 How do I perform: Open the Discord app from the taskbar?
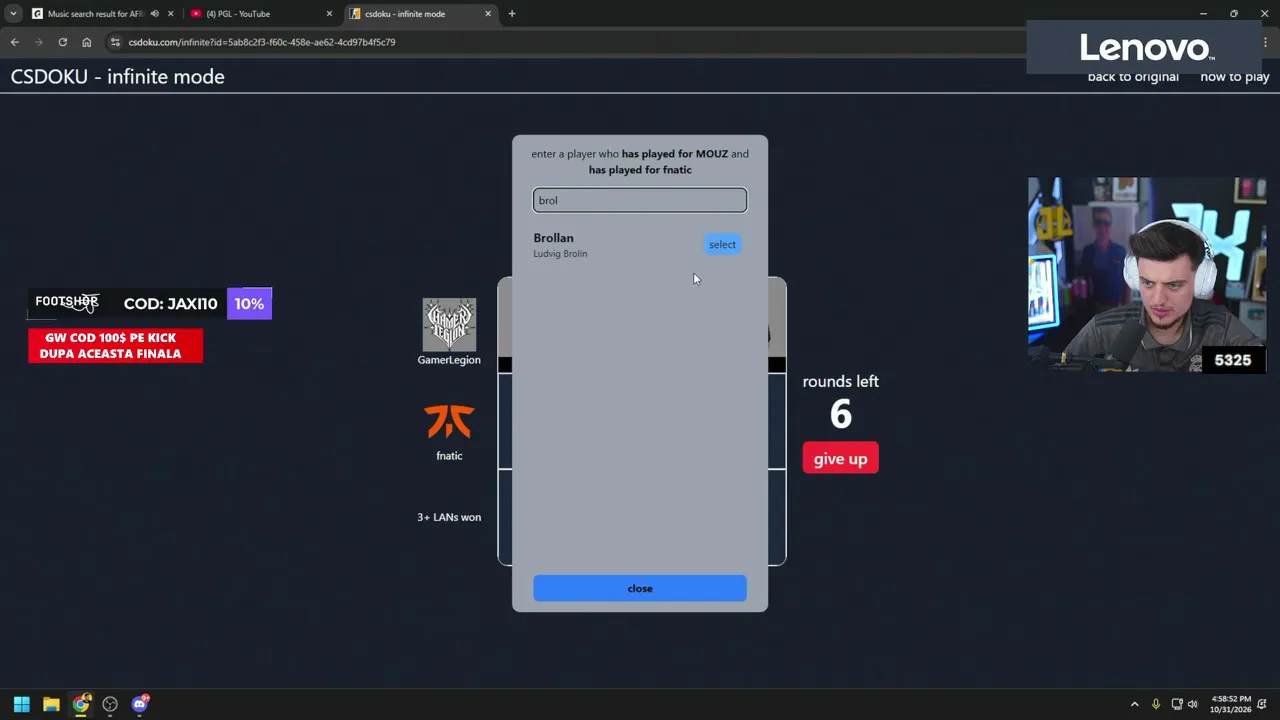pos(140,704)
